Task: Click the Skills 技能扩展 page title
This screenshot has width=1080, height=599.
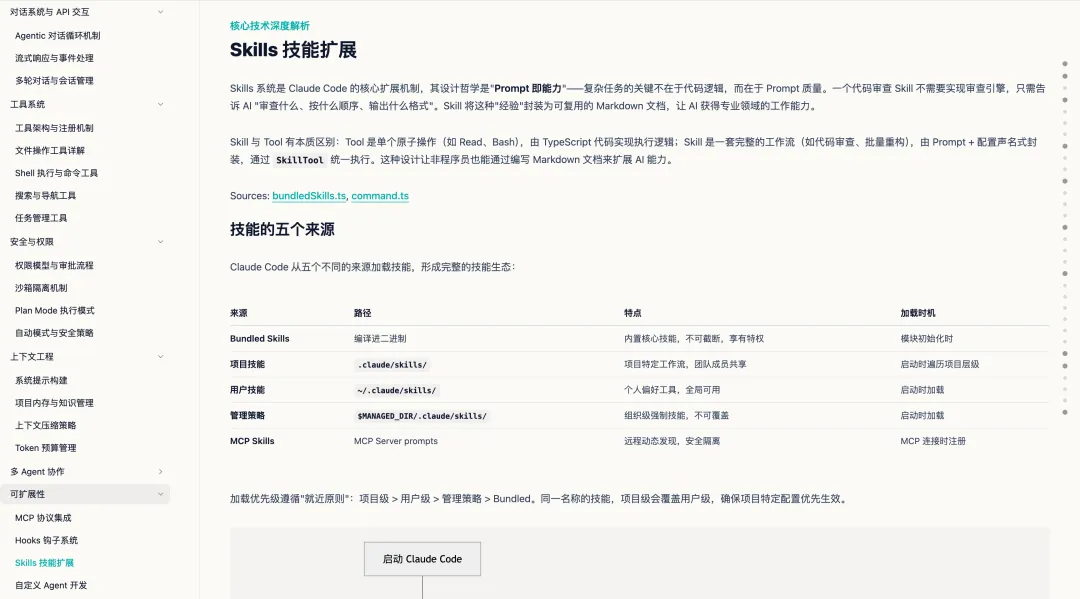Action: [x=293, y=50]
